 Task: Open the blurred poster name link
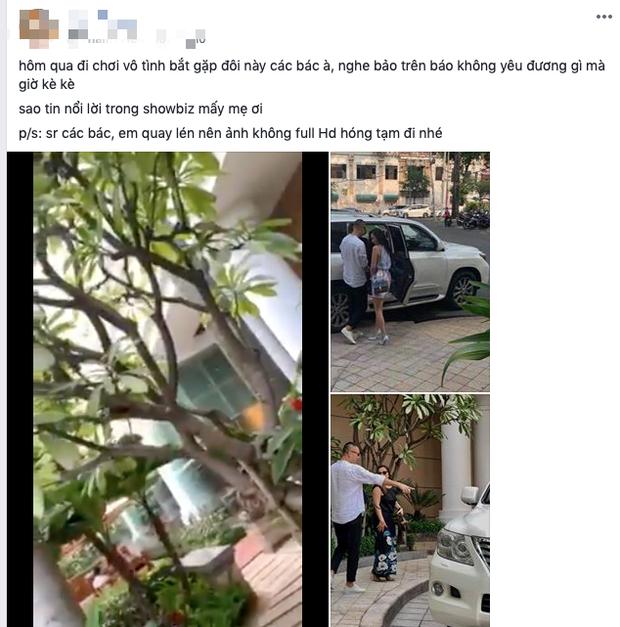tap(103, 24)
